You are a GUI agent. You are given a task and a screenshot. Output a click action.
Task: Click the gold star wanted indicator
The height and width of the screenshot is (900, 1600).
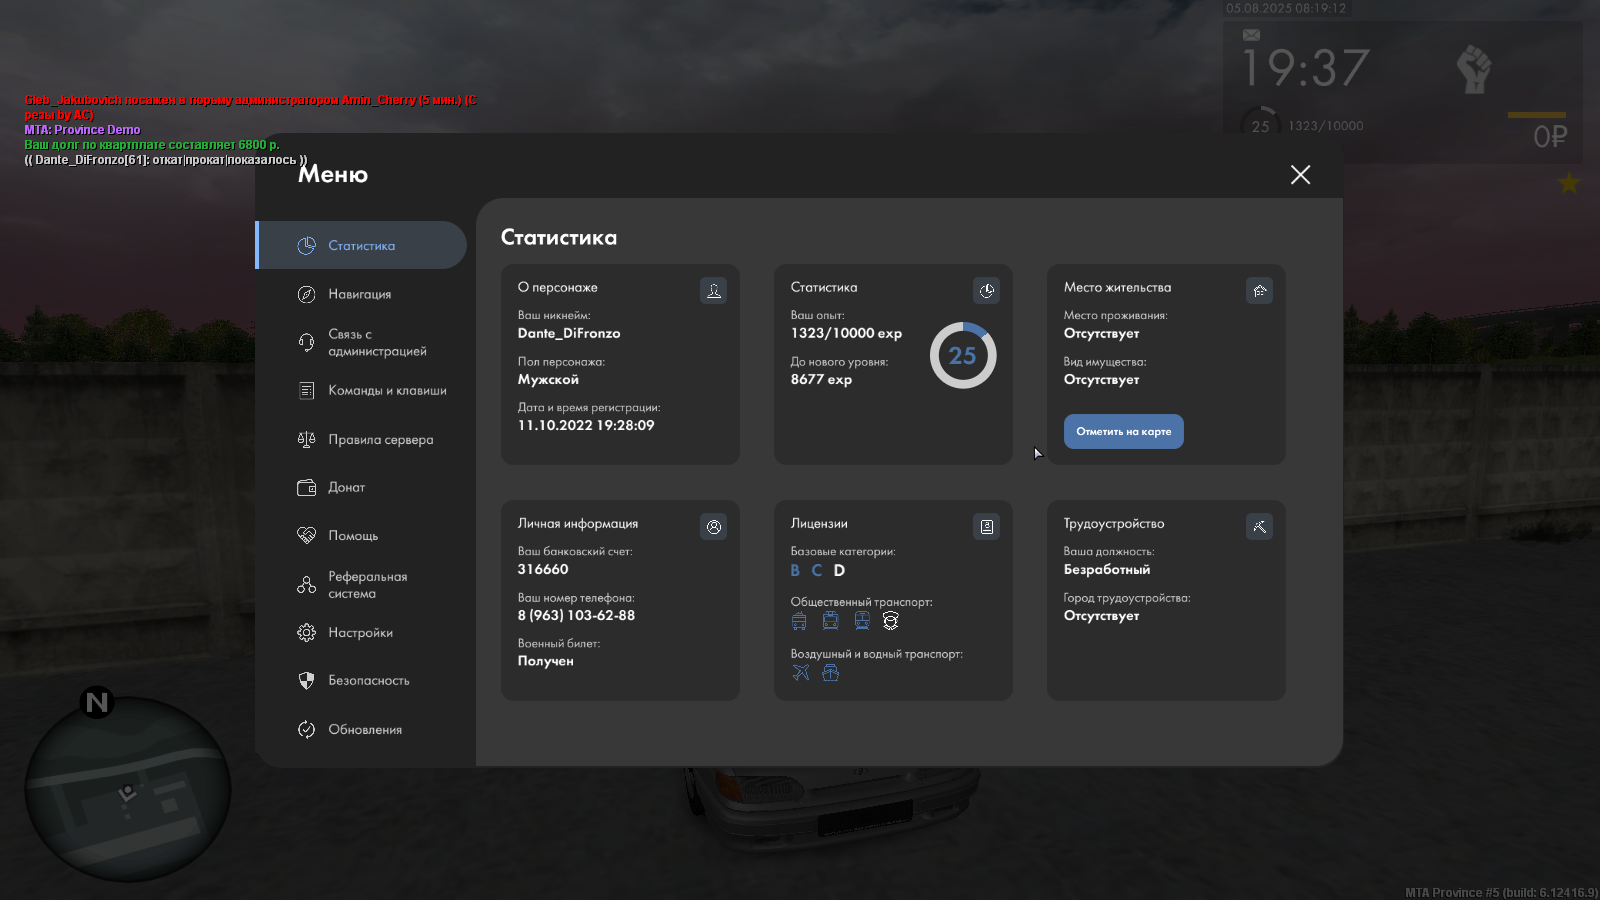tap(1569, 183)
